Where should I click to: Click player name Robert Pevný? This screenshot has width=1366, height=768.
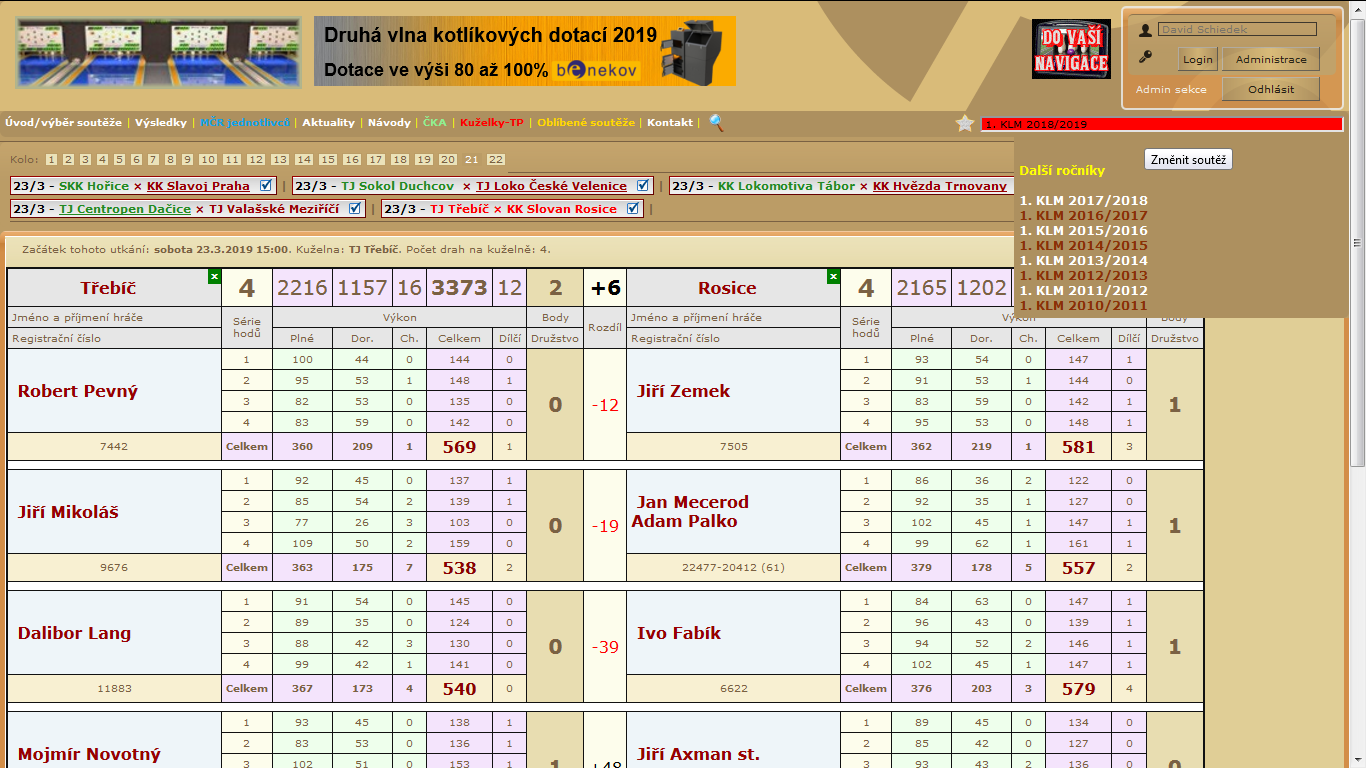pyautogui.click(x=78, y=391)
